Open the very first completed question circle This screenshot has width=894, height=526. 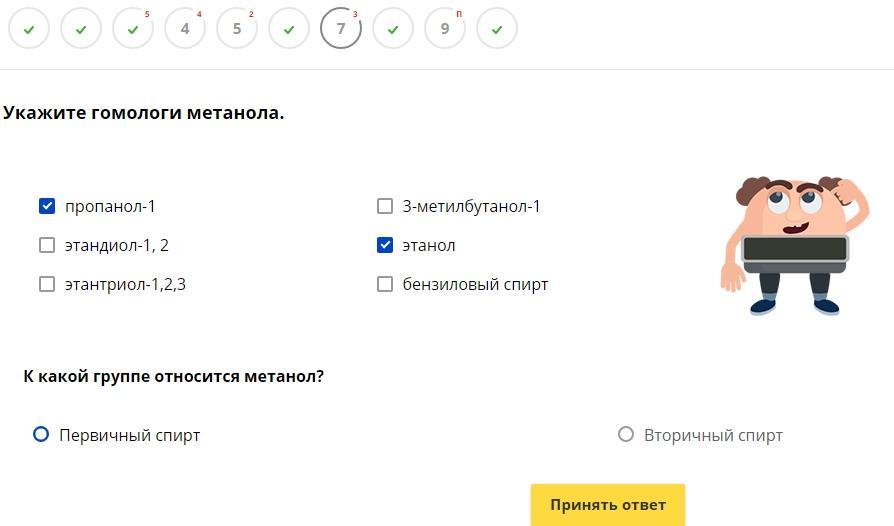coord(29,29)
